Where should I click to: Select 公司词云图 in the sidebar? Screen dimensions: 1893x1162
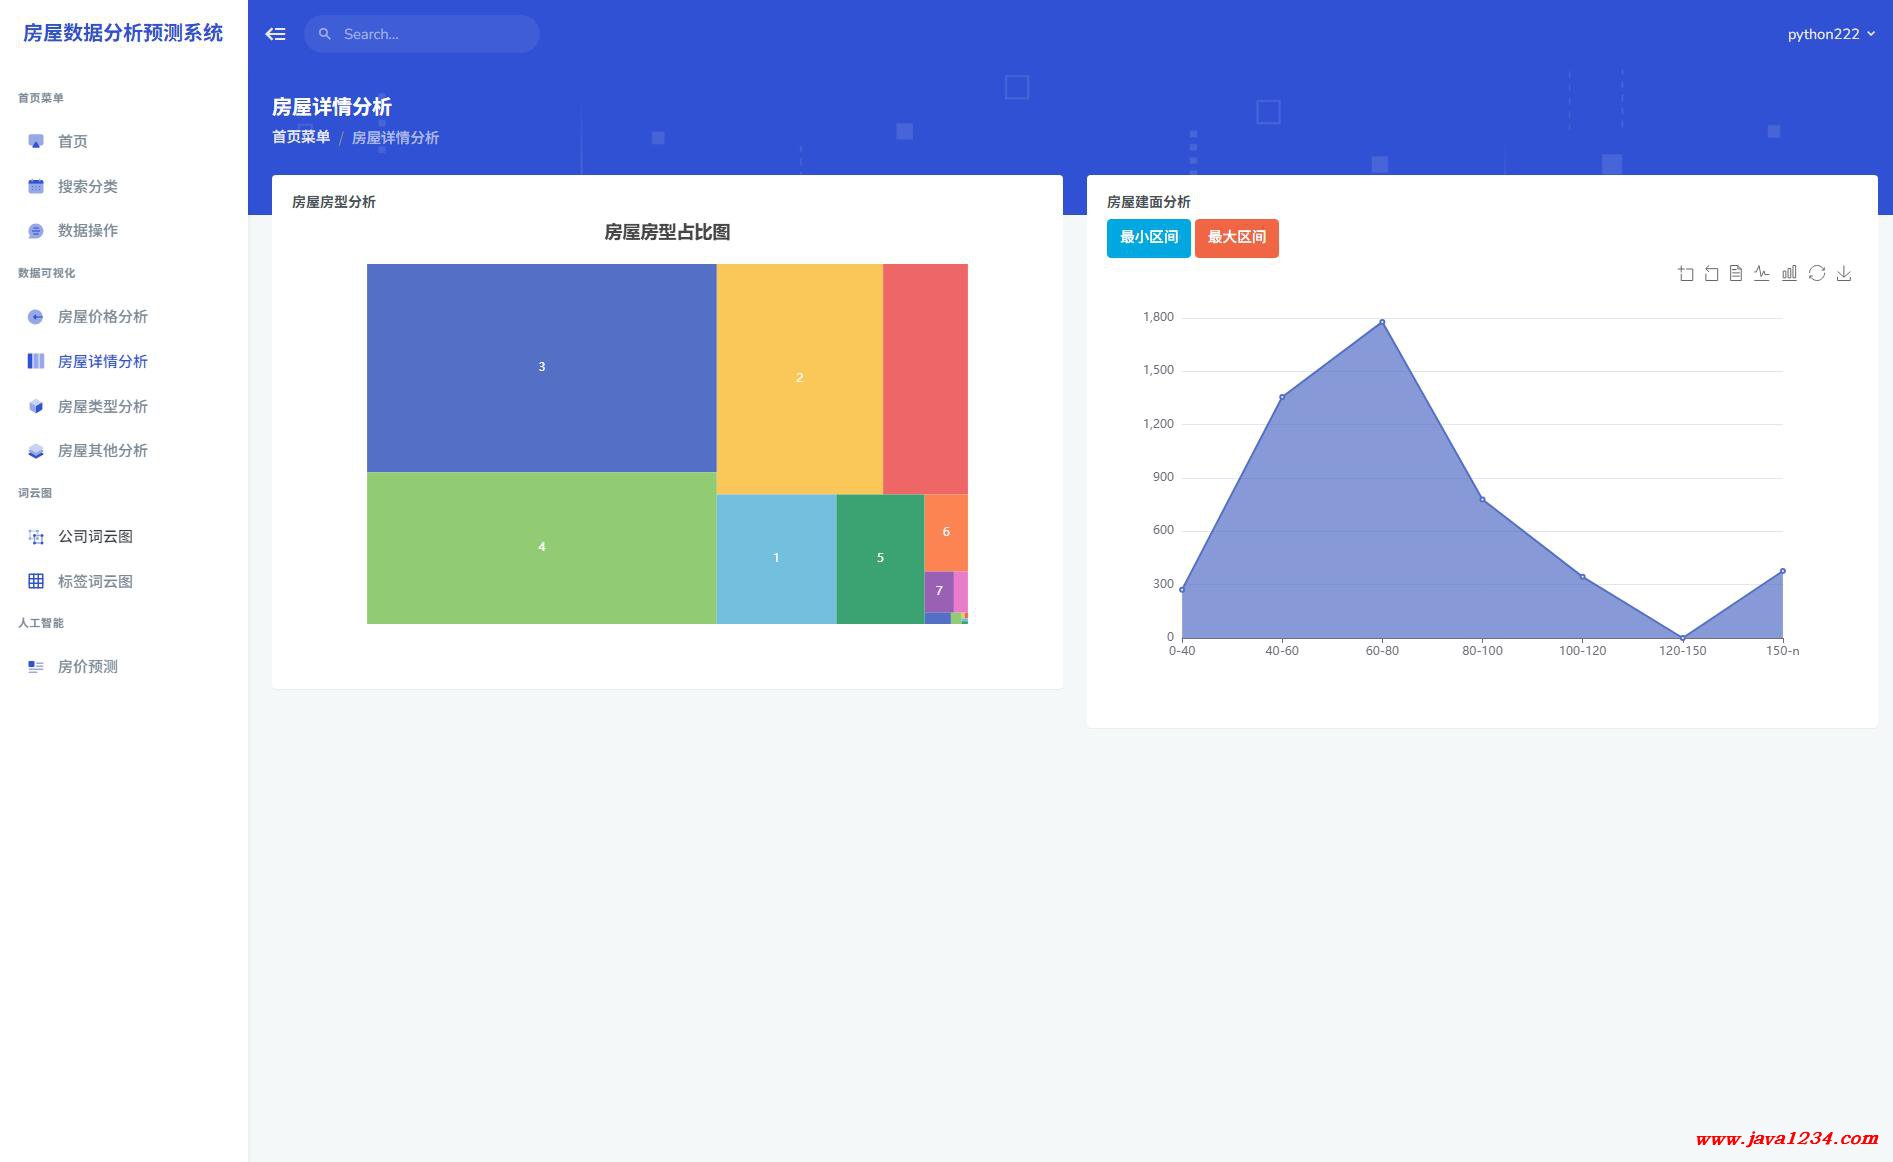click(x=95, y=537)
